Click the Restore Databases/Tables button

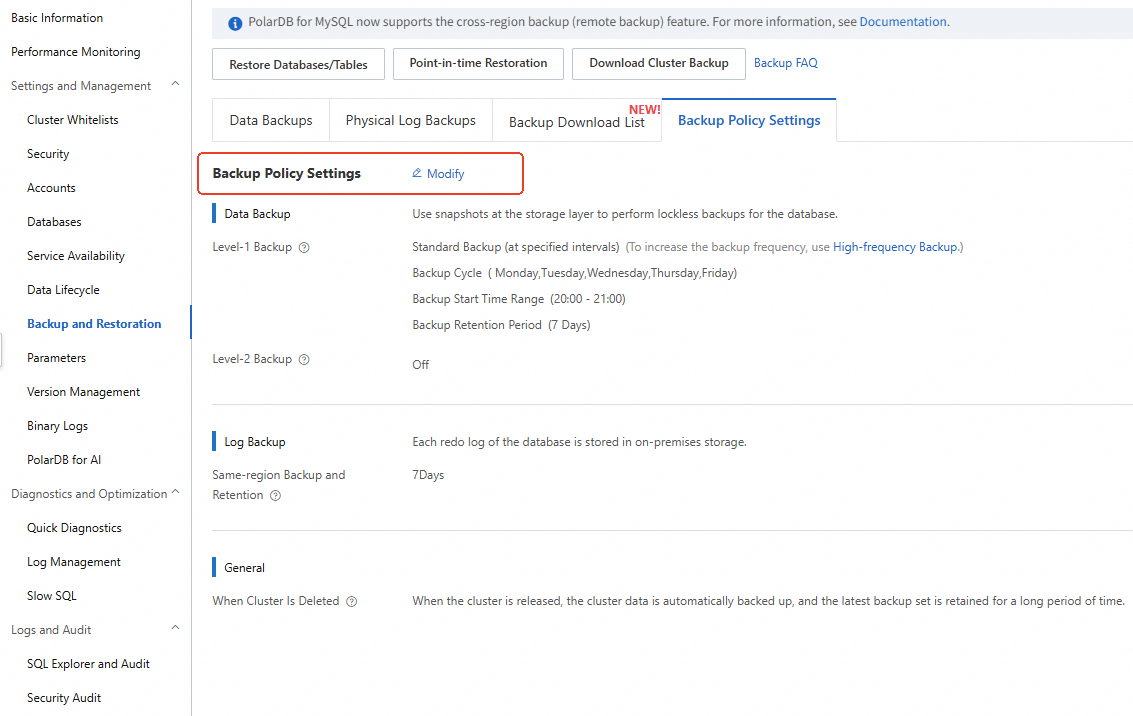(x=298, y=64)
